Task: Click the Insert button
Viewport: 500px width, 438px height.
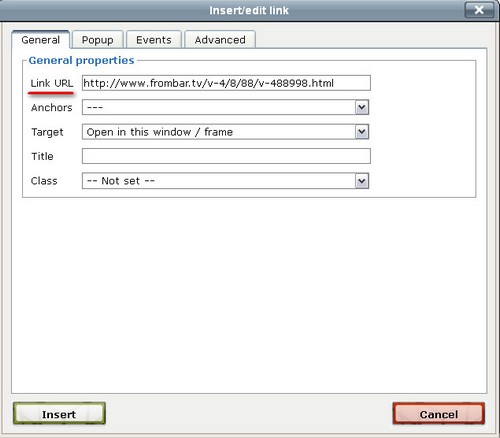Action: 59,414
